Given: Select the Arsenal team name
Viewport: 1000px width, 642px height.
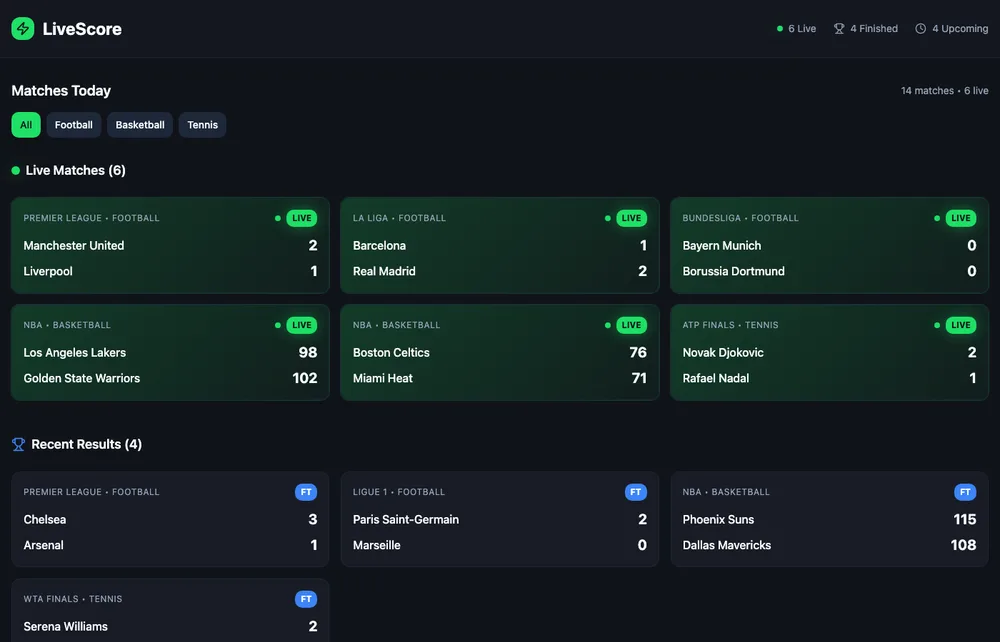Looking at the screenshot, I should [43, 545].
